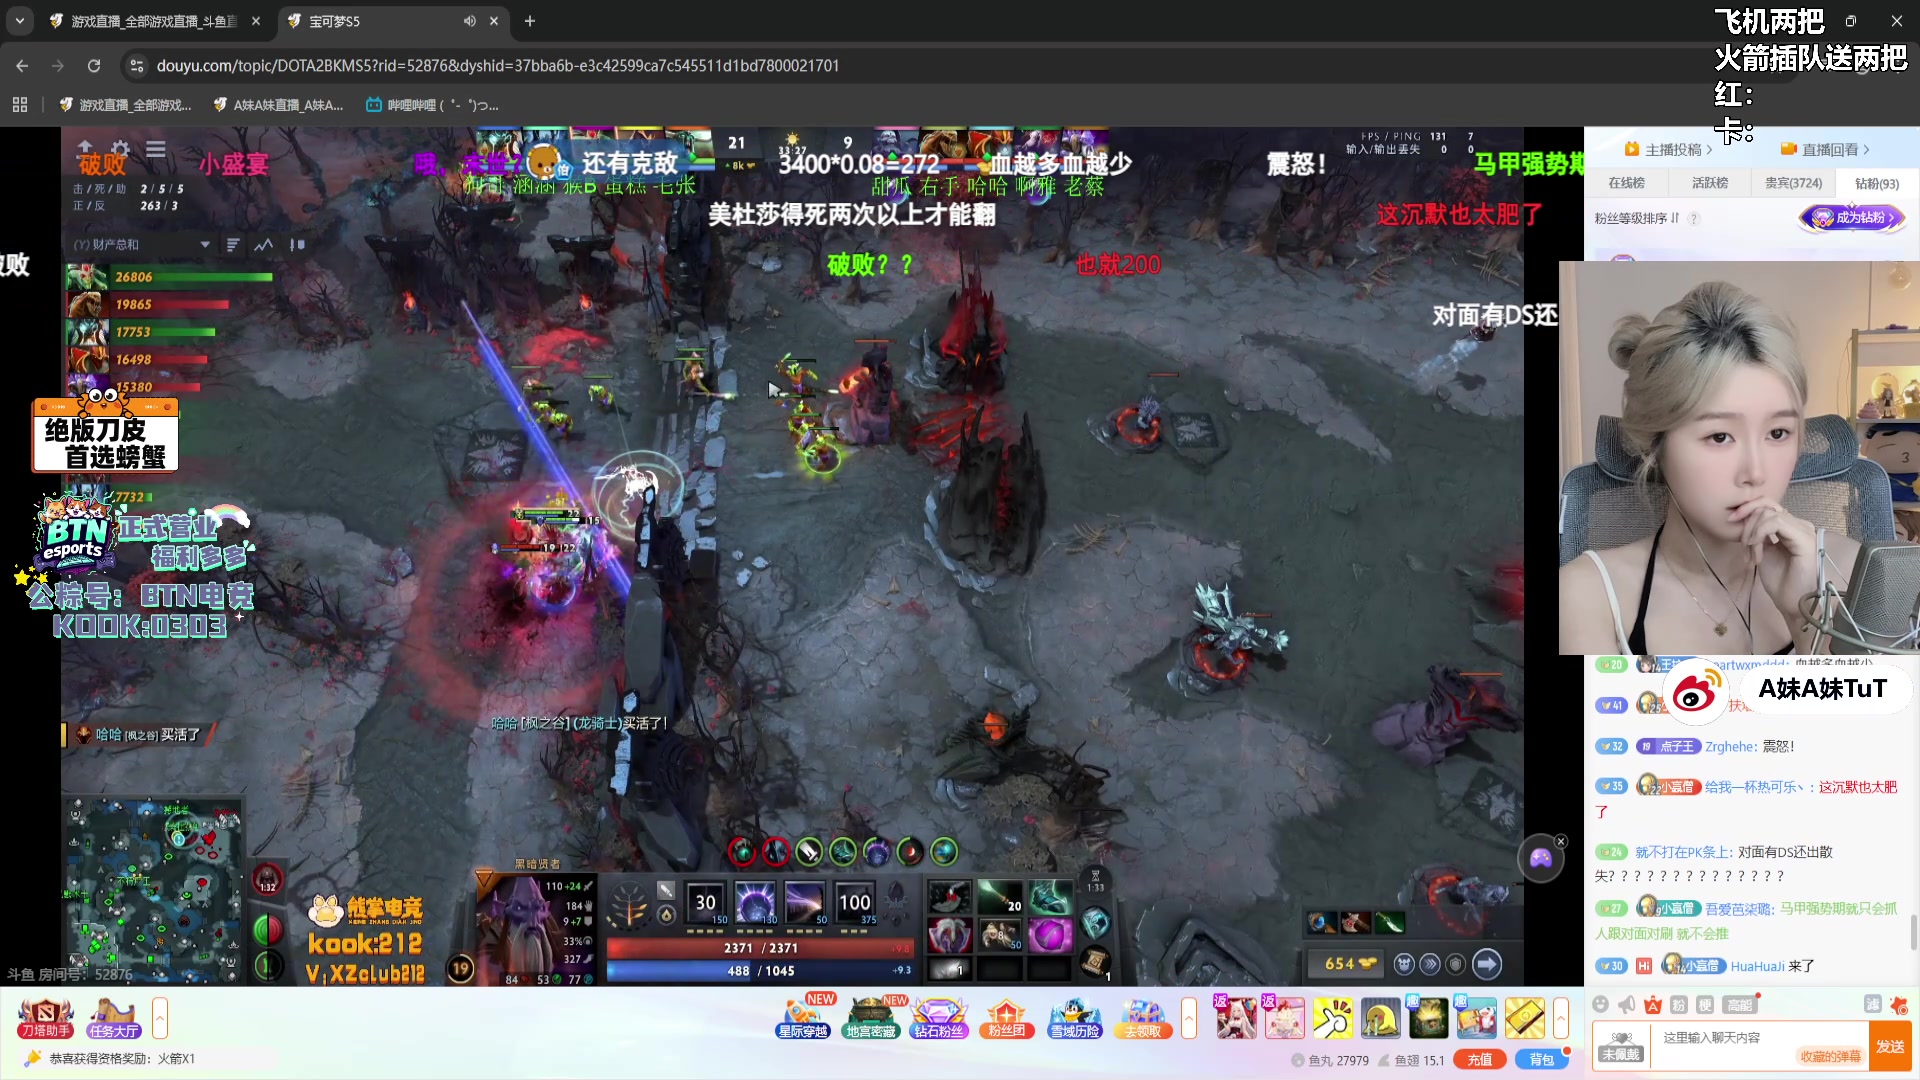Select the pointing hand gift in gift bar
This screenshot has width=1920, height=1080.
point(1332,1018)
